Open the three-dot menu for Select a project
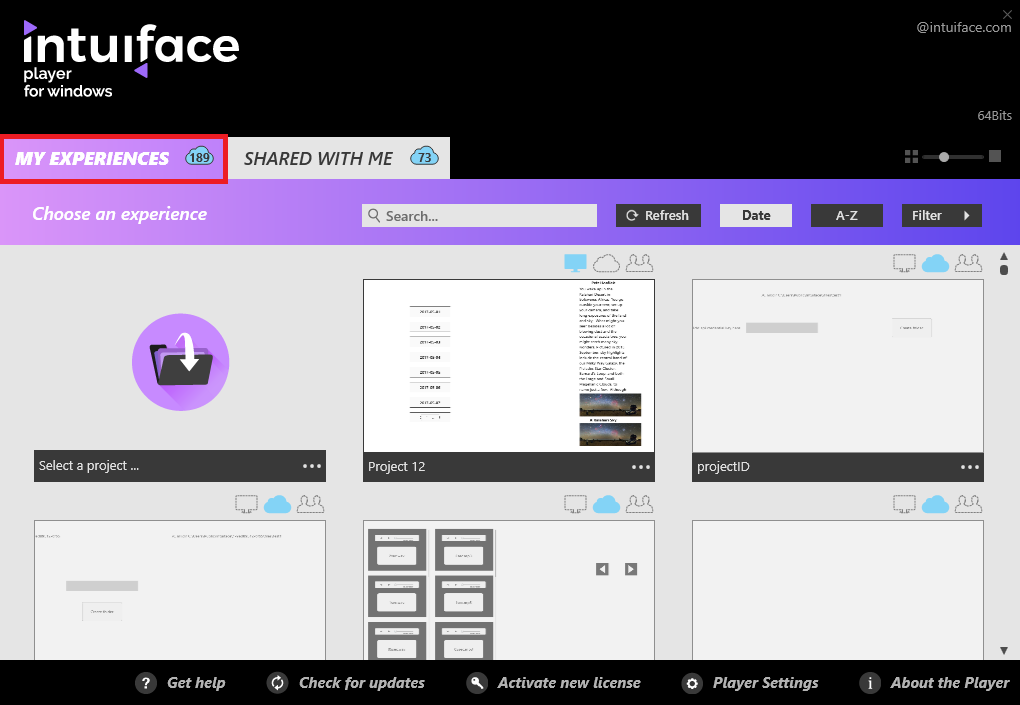This screenshot has height=705, width=1020. pyautogui.click(x=312, y=466)
